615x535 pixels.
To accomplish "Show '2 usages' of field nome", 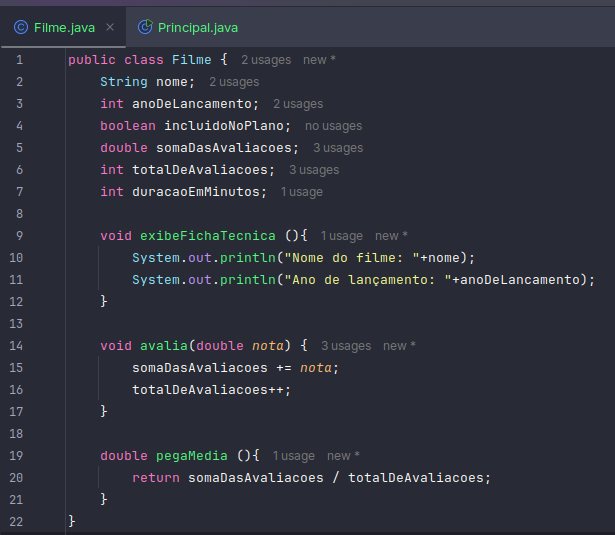I will [x=234, y=82].
